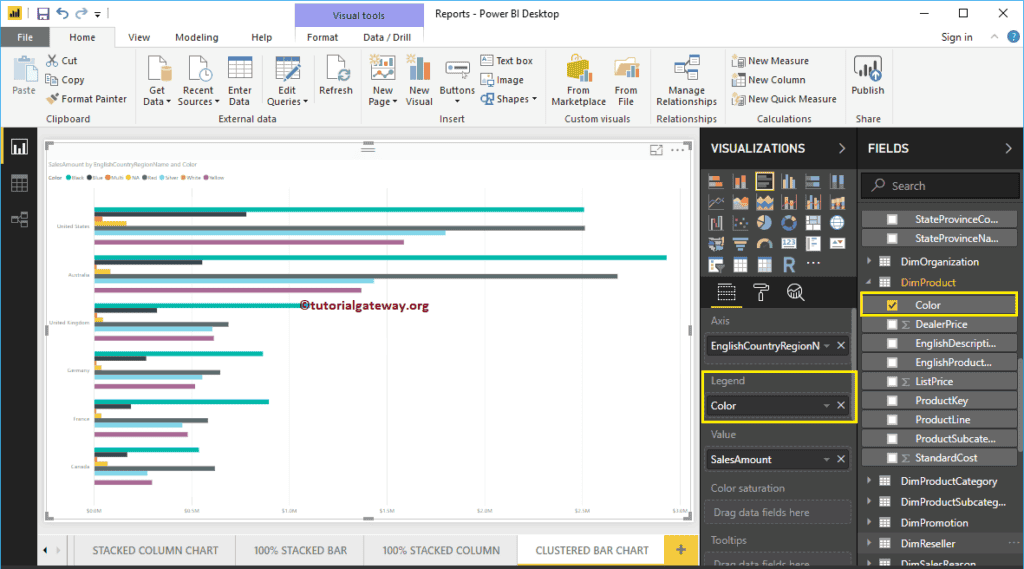Switch to Report view in sidebar
This screenshot has width=1024, height=569.
coord(19,148)
